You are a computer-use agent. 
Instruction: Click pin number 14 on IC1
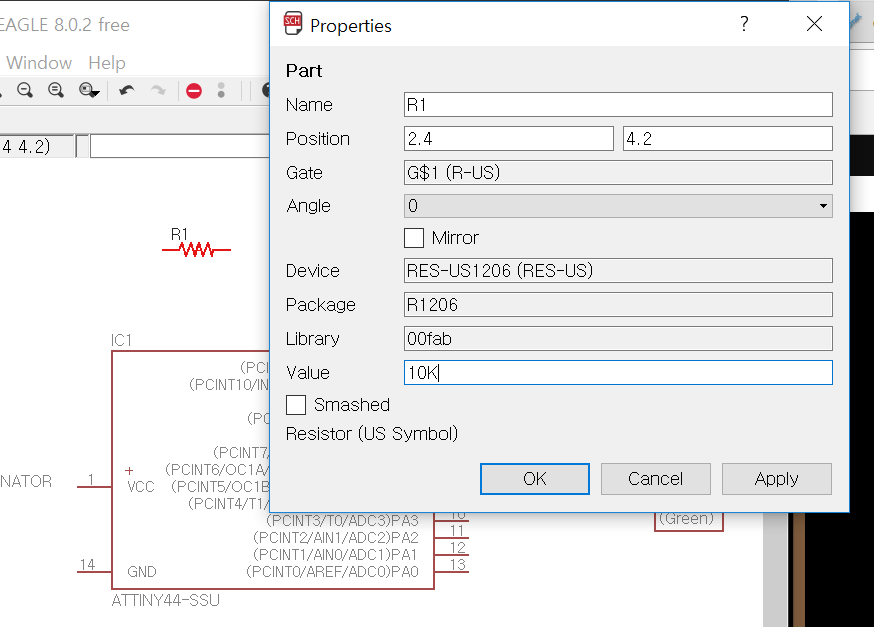point(87,565)
